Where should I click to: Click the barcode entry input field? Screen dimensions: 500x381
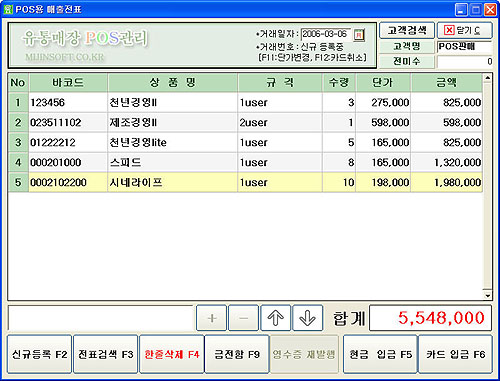pyautogui.click(x=101, y=318)
